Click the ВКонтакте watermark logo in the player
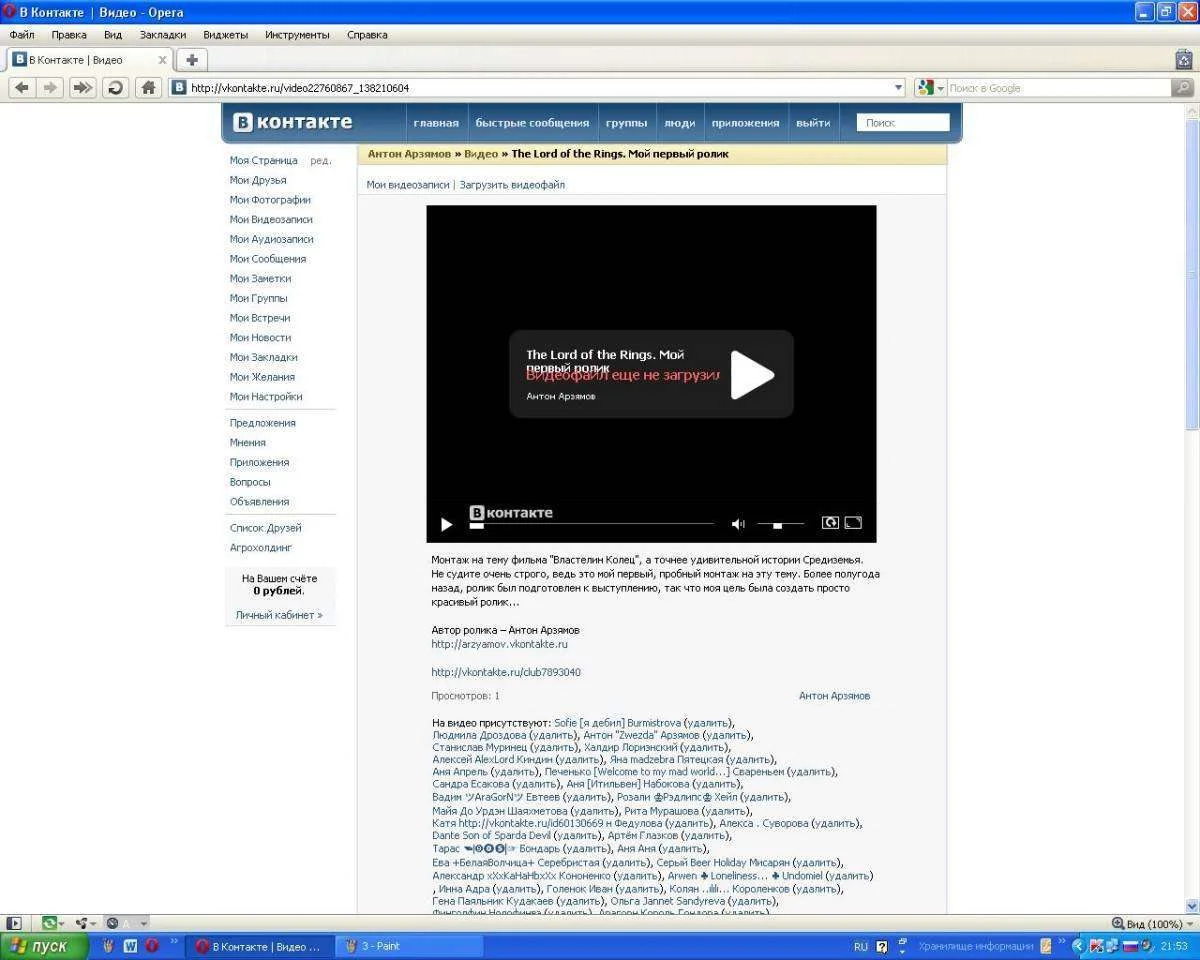The image size is (1200, 960). click(x=511, y=512)
